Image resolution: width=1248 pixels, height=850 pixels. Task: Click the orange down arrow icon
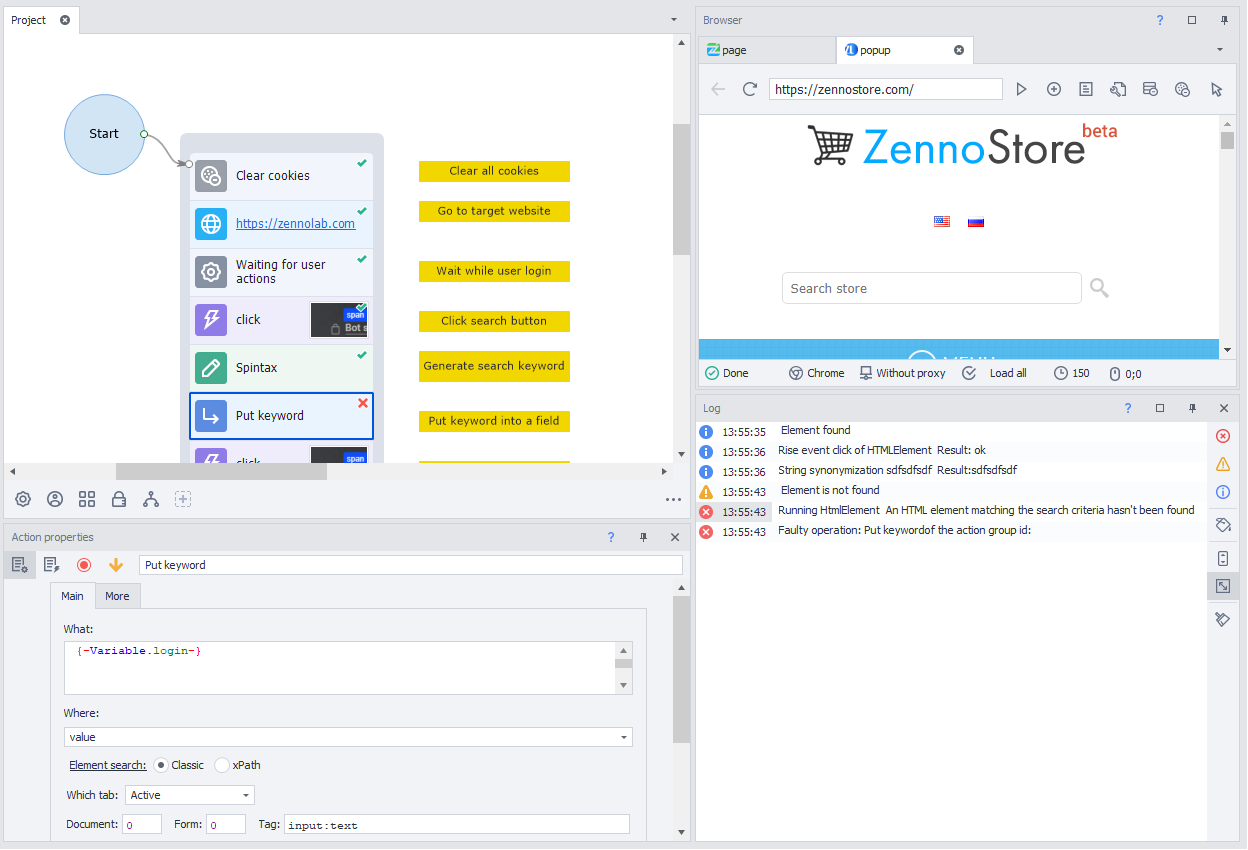(x=116, y=565)
